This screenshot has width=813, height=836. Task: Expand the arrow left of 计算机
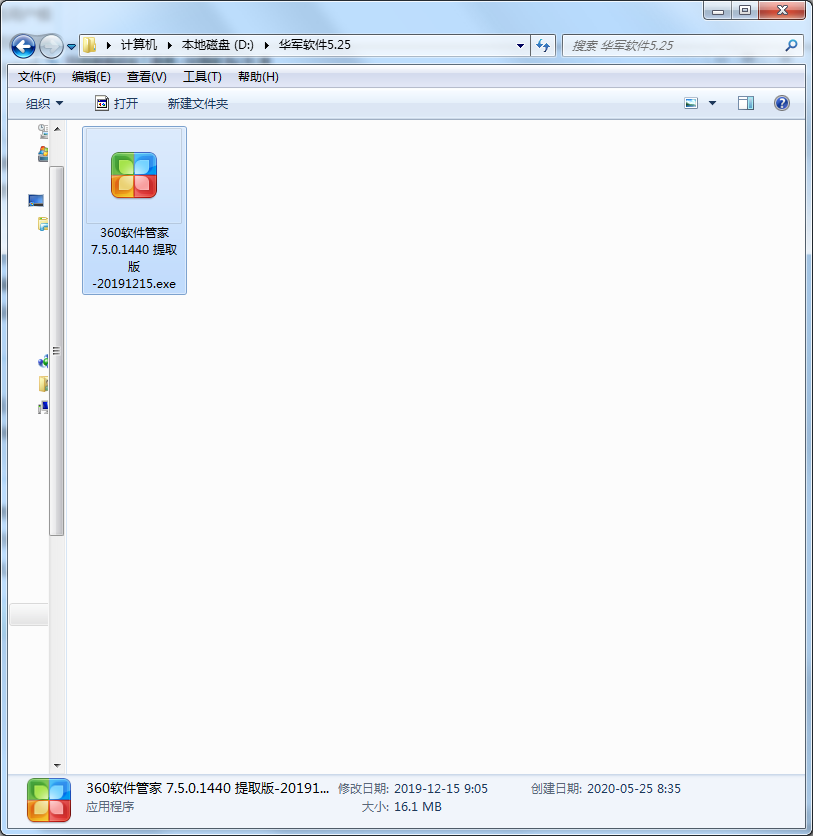click(x=109, y=45)
